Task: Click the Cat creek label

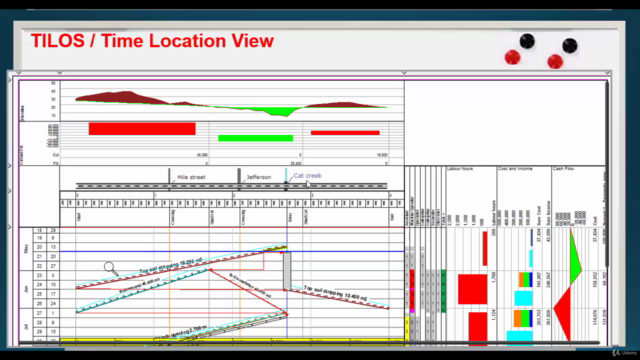Action: [x=307, y=176]
